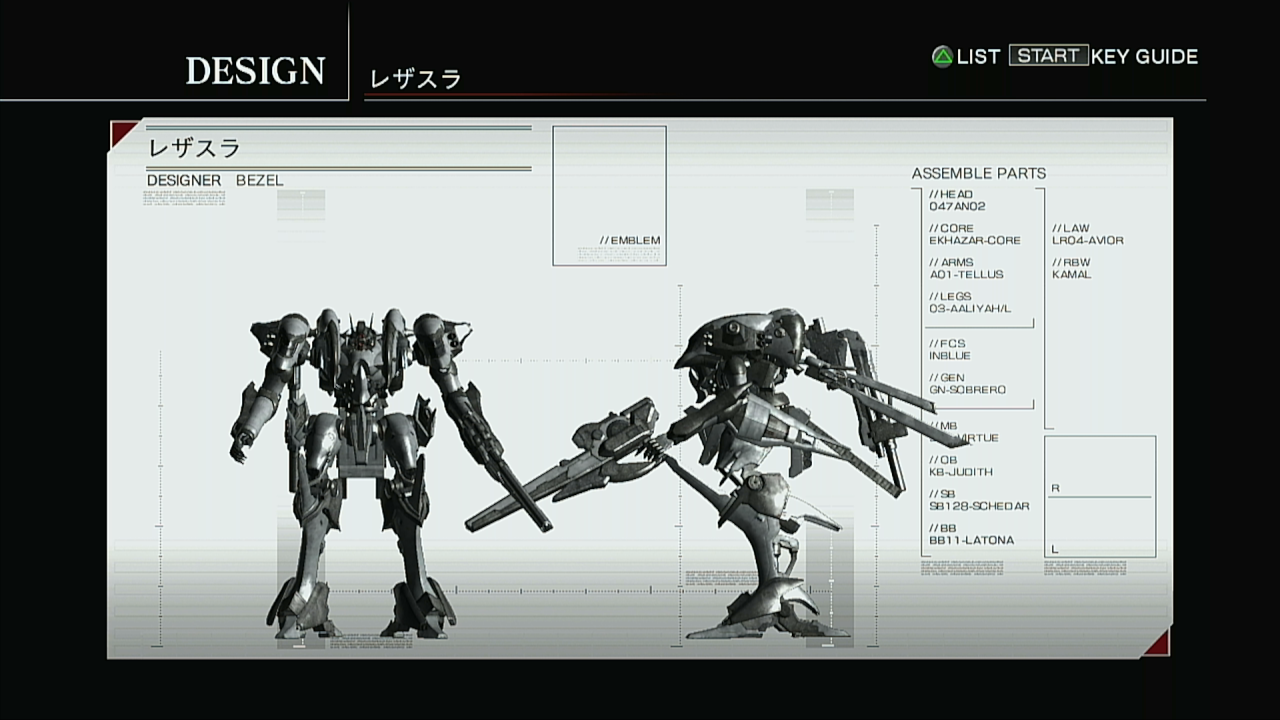1280x720 pixels.
Task: Select FCS part INBLUE
Action: [x=950, y=356]
